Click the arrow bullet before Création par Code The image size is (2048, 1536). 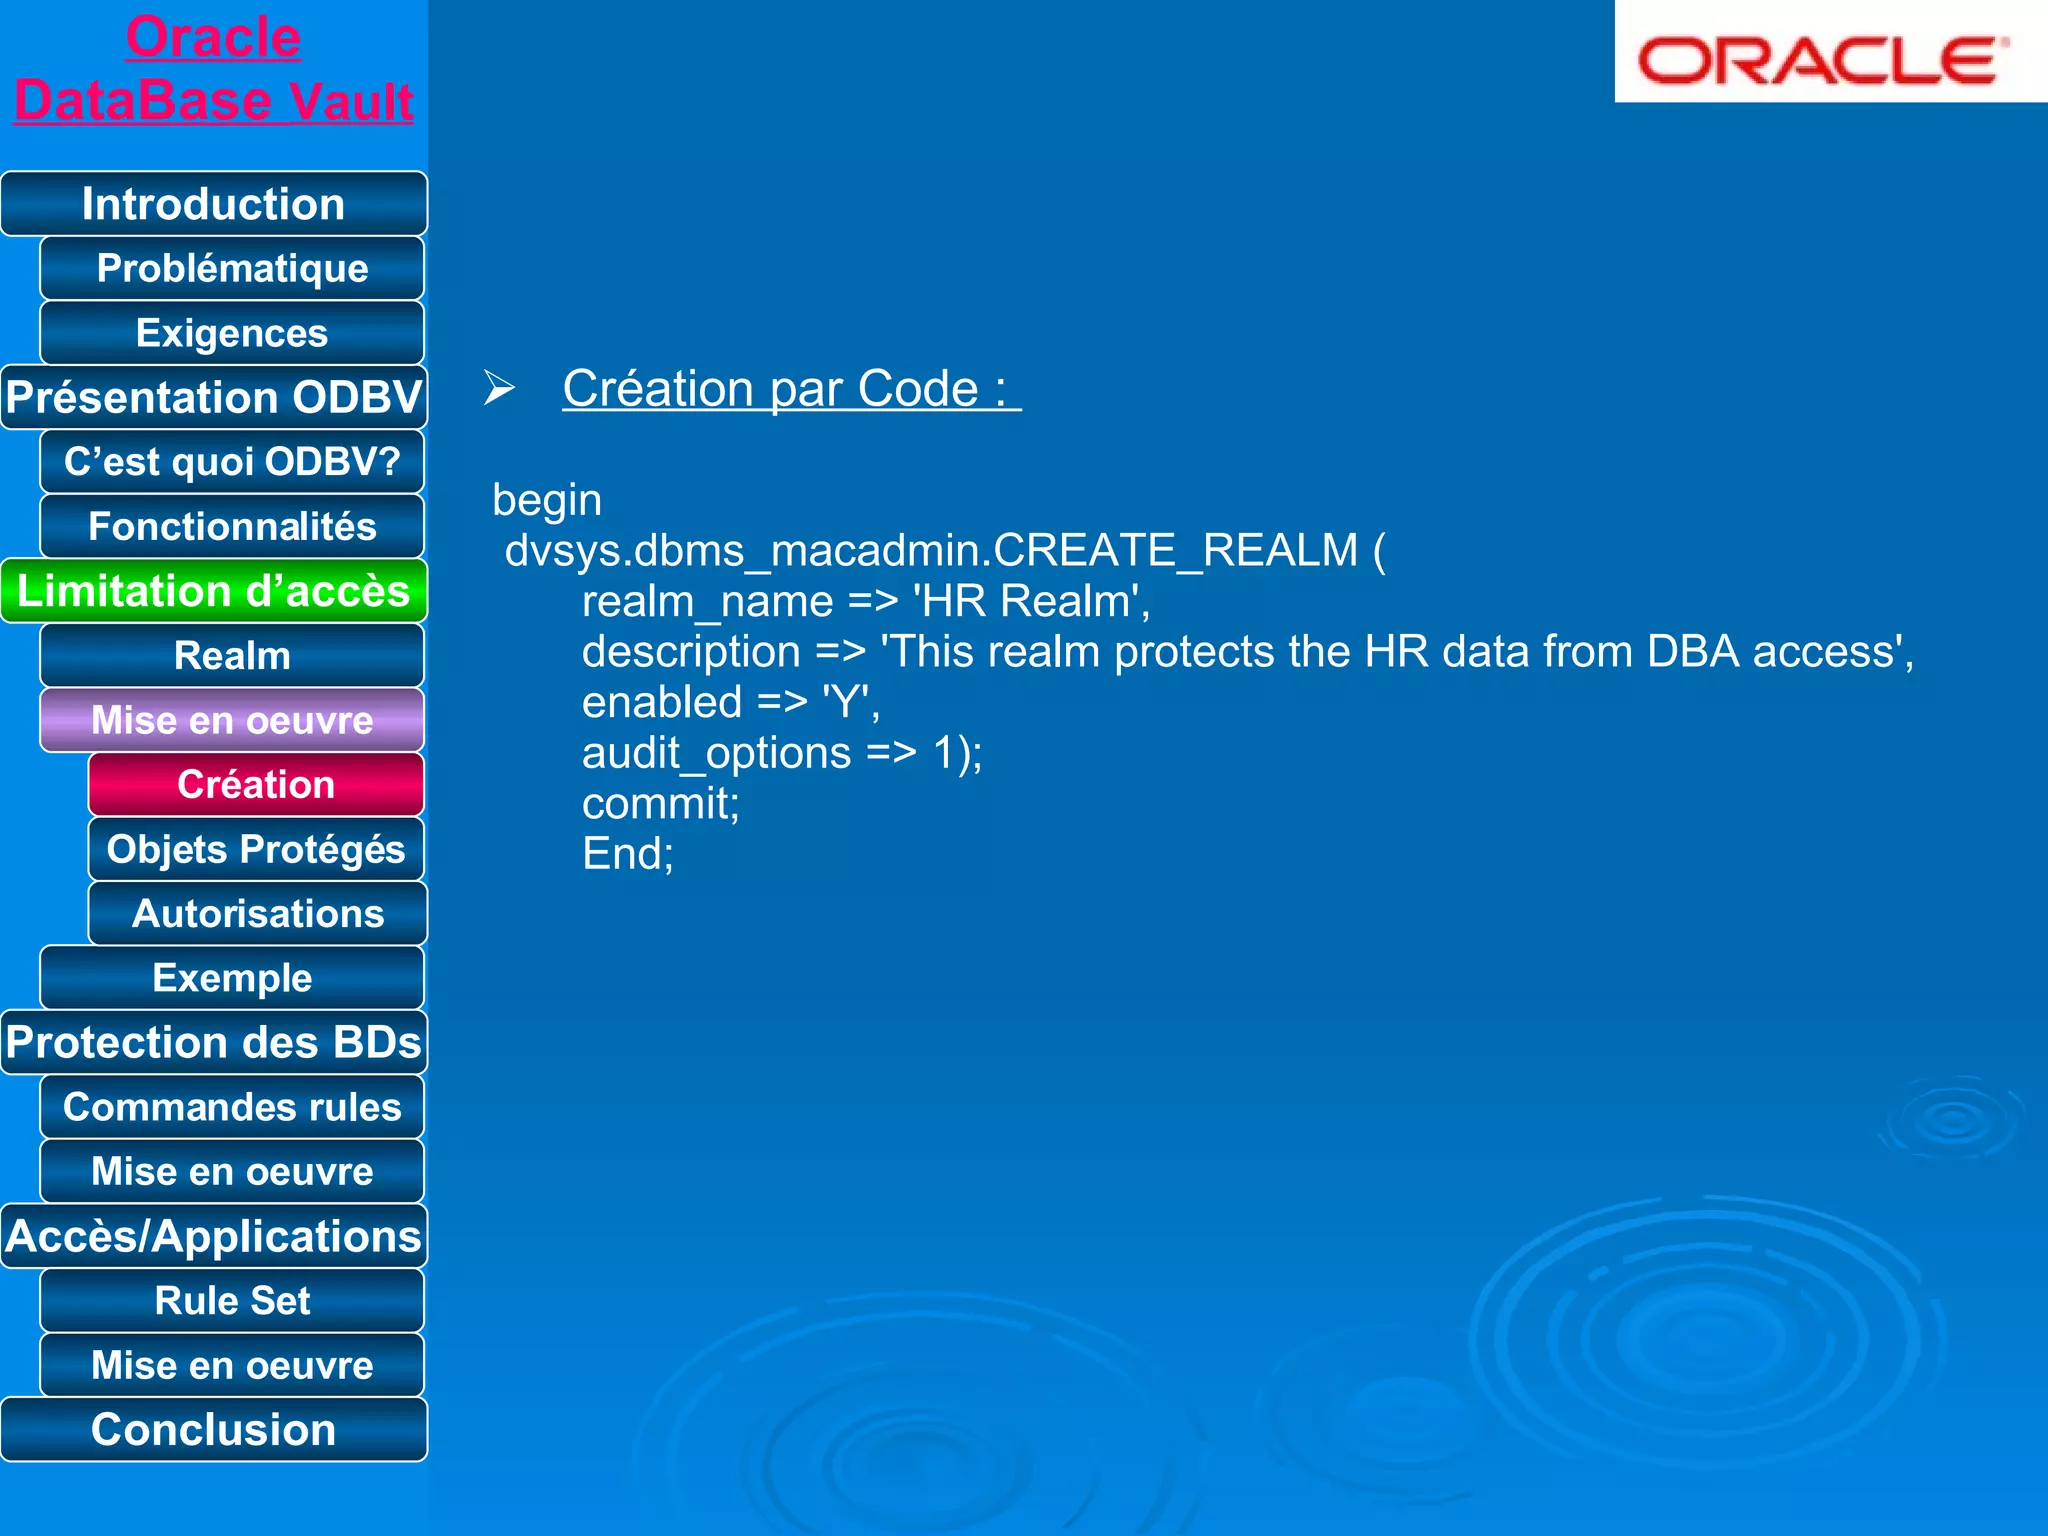pyautogui.click(x=499, y=388)
